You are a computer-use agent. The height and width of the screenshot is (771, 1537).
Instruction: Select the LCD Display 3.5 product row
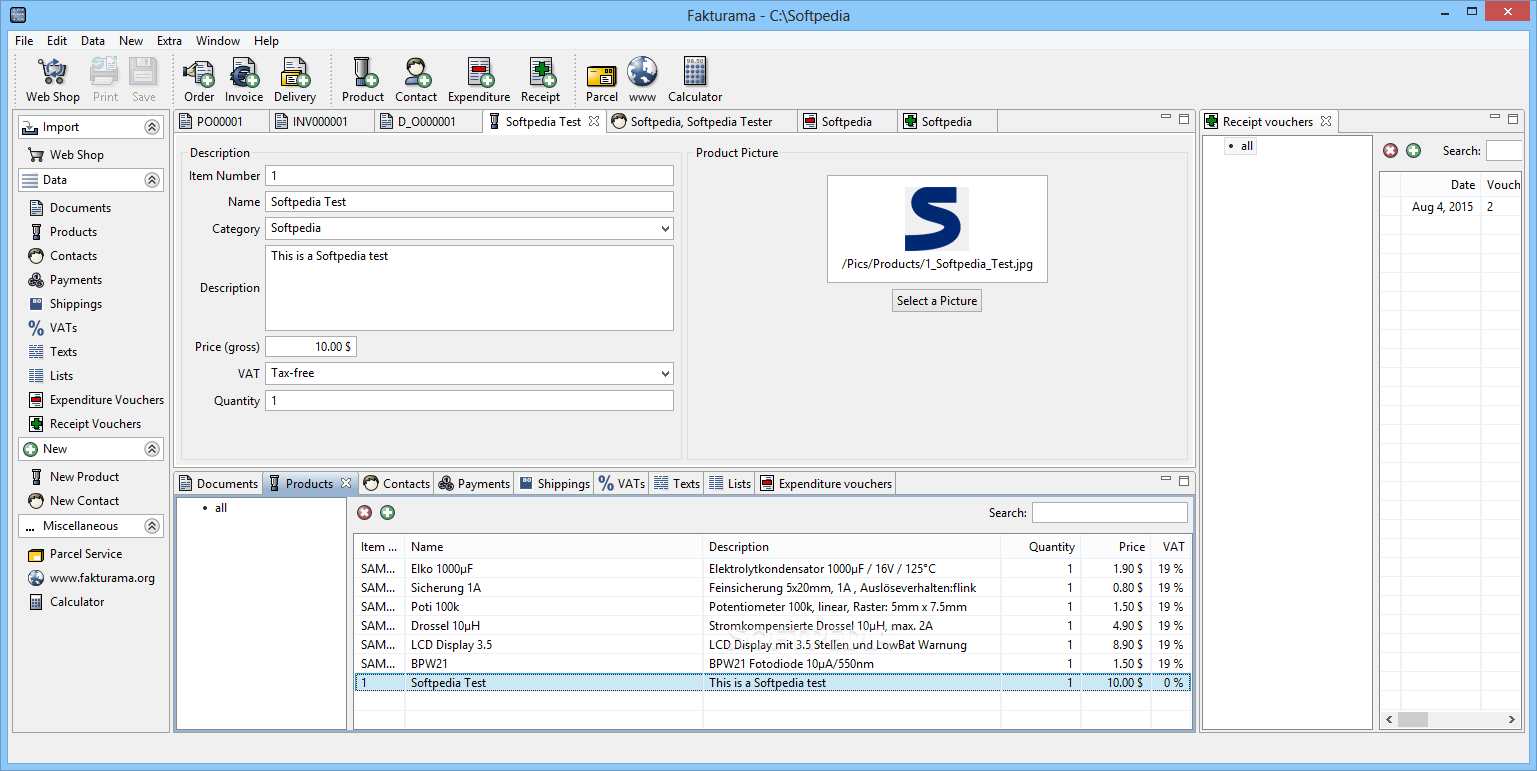coord(772,645)
